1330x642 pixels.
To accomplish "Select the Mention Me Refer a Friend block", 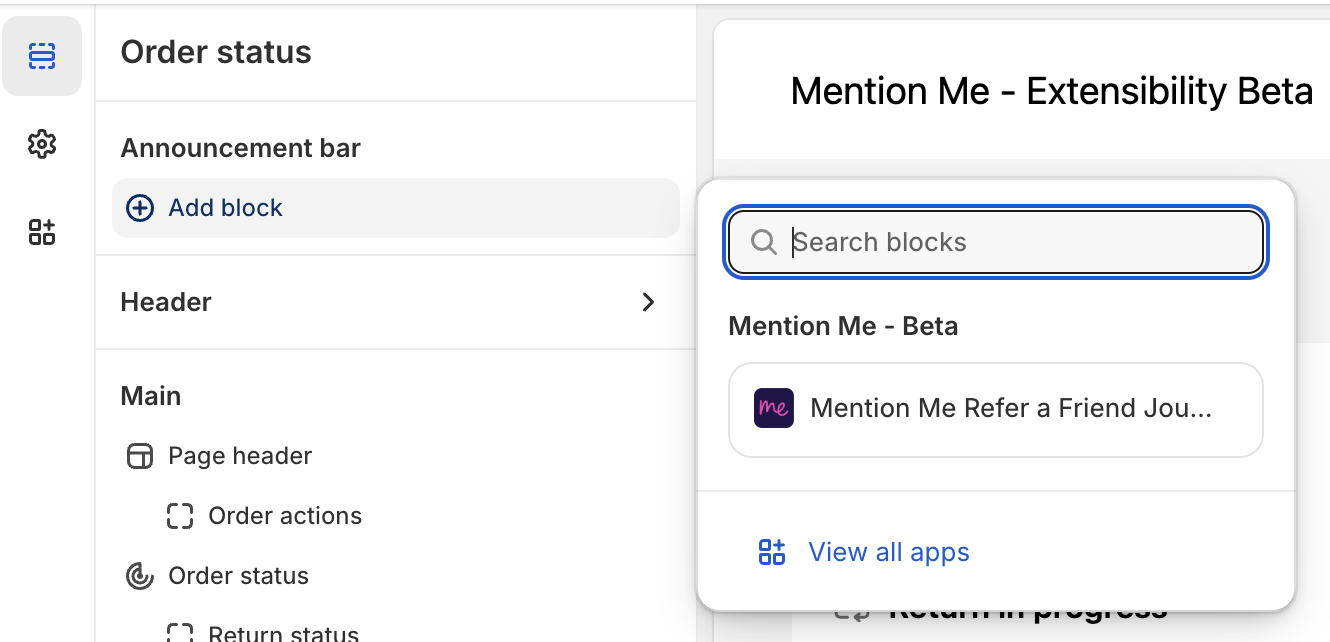I will [x=995, y=410].
